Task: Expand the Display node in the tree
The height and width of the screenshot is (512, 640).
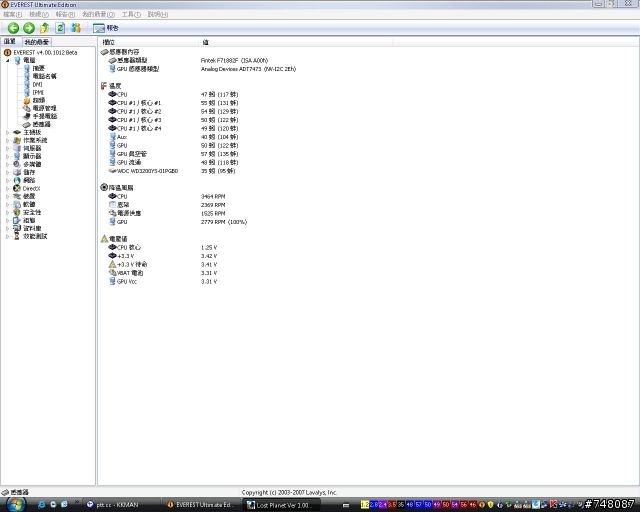Action: point(7,156)
